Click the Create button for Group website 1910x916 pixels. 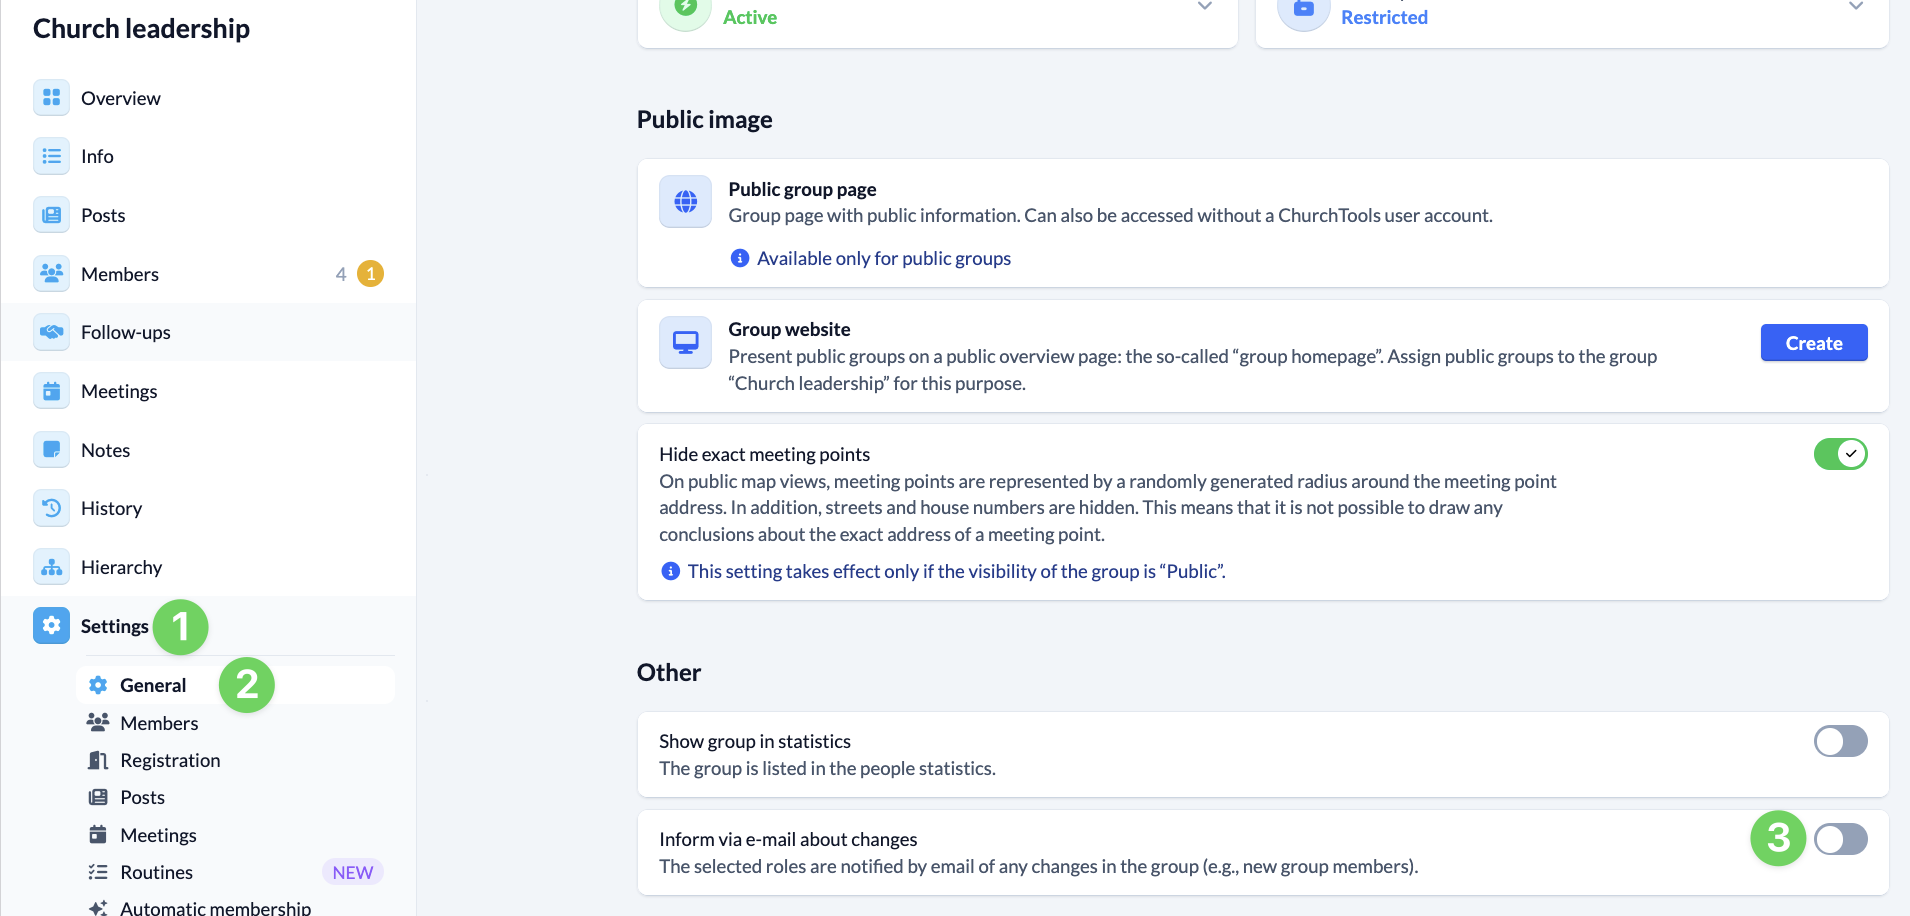pos(1813,343)
